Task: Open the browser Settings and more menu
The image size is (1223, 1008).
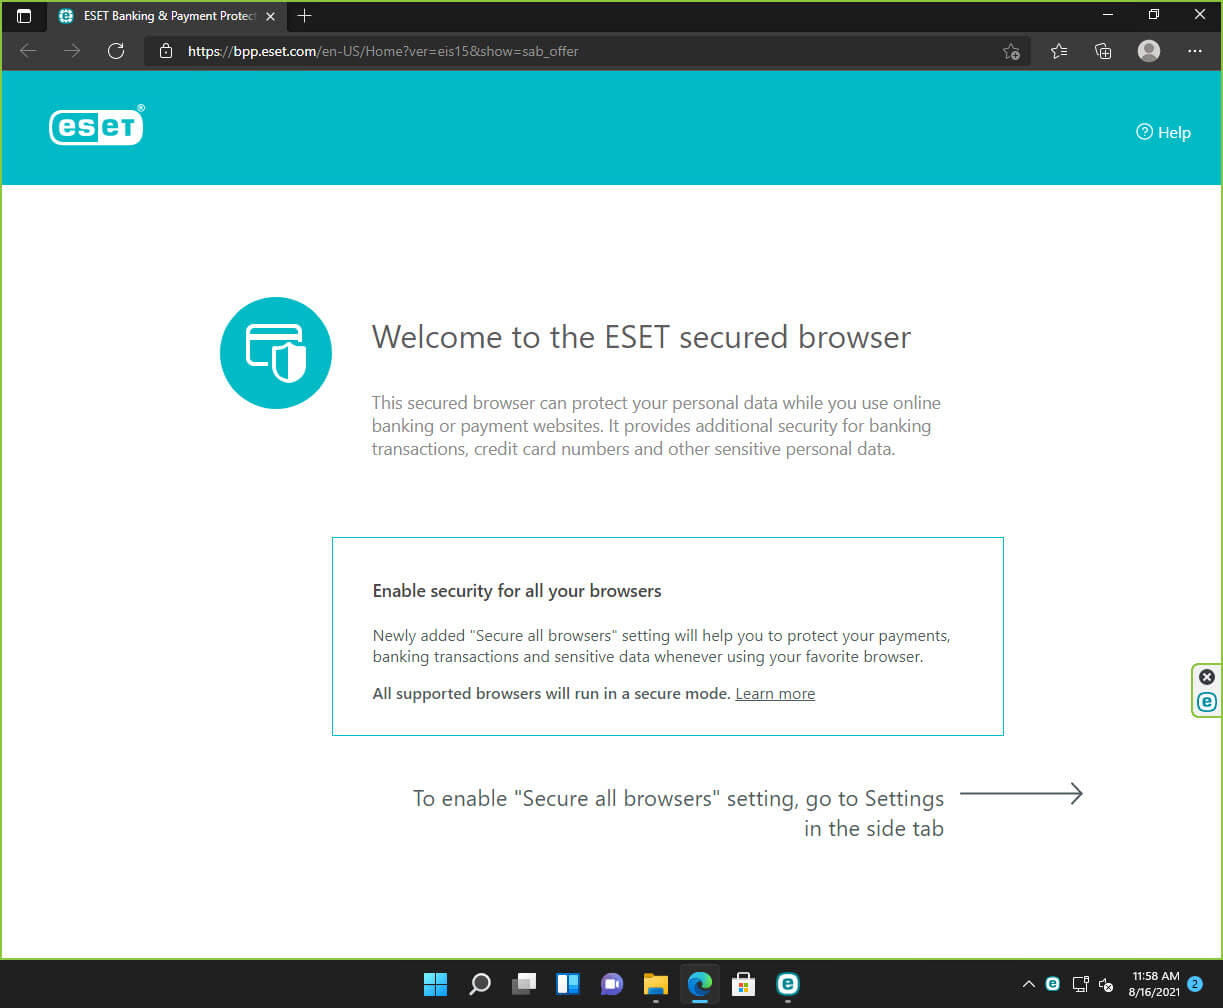Action: pyautogui.click(x=1195, y=51)
